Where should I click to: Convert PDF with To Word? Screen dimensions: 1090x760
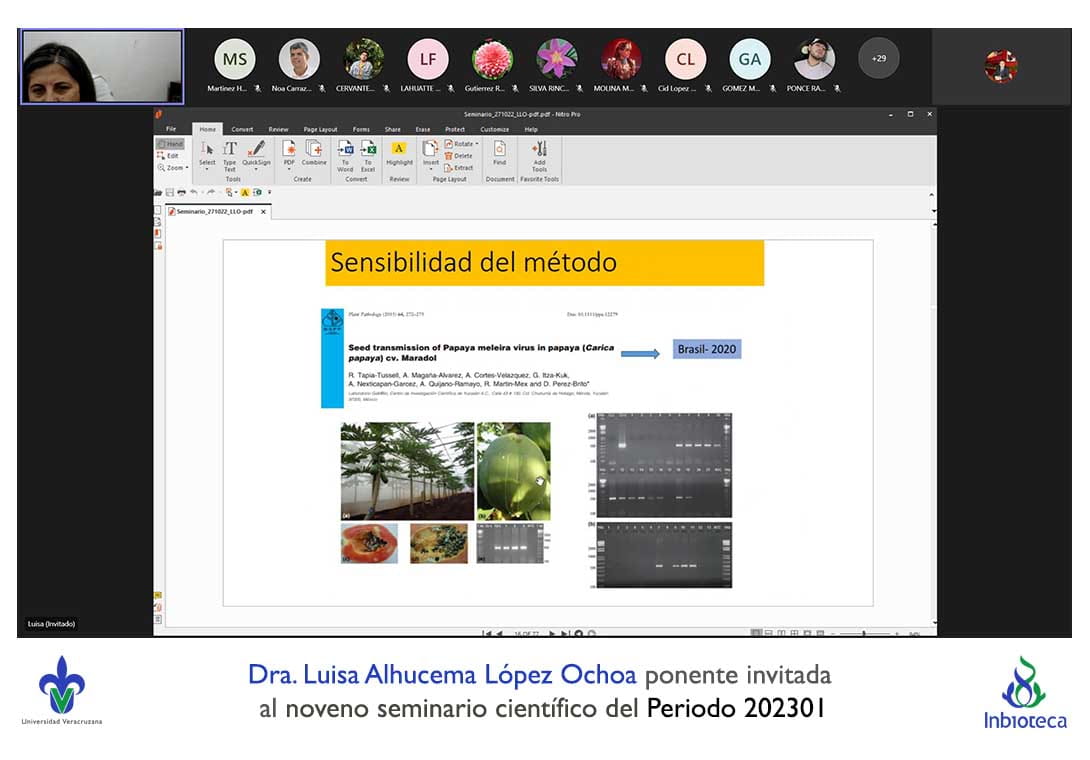pyautogui.click(x=345, y=153)
